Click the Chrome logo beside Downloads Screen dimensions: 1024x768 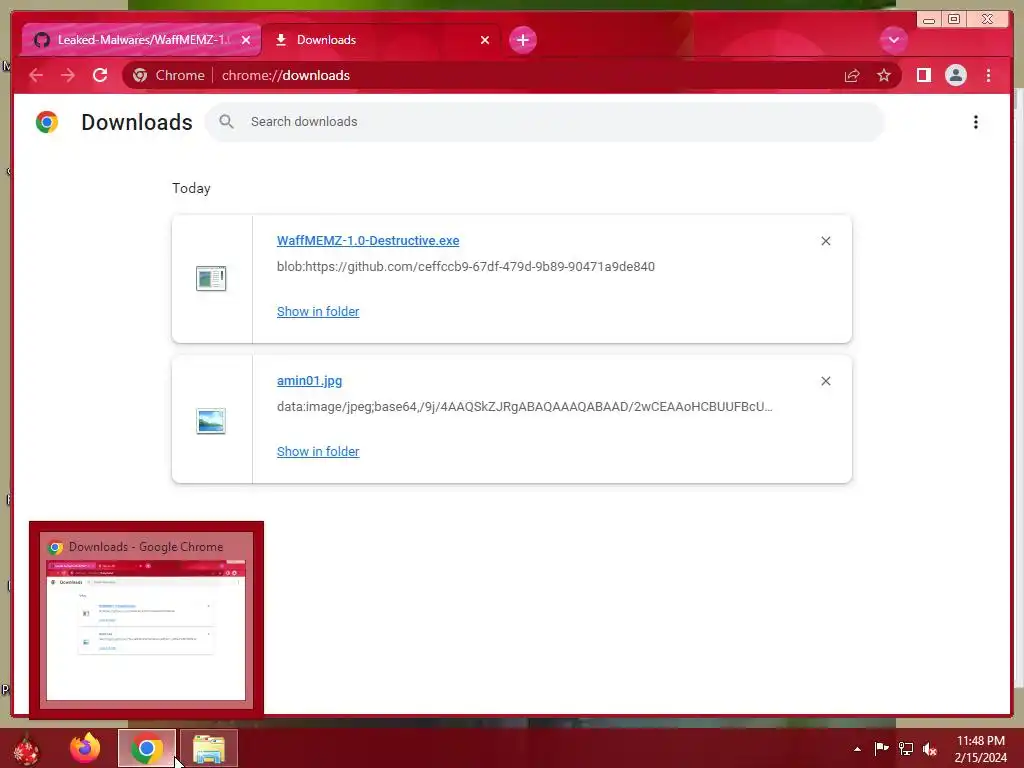47,122
